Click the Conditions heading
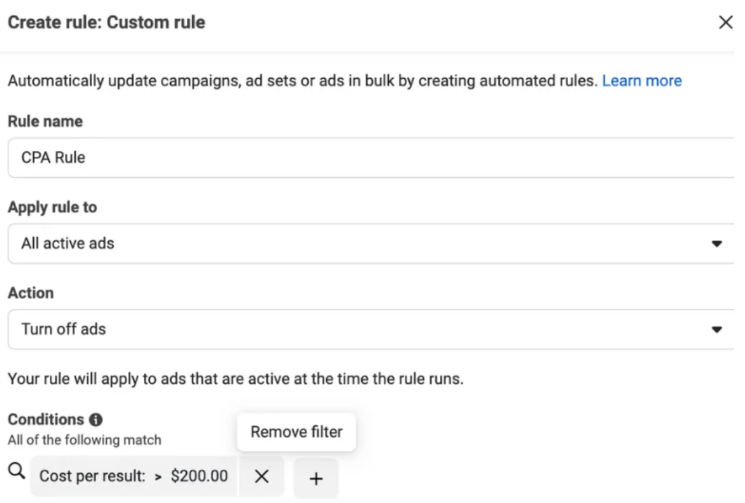This screenshot has height=503, width=745. tap(43, 420)
